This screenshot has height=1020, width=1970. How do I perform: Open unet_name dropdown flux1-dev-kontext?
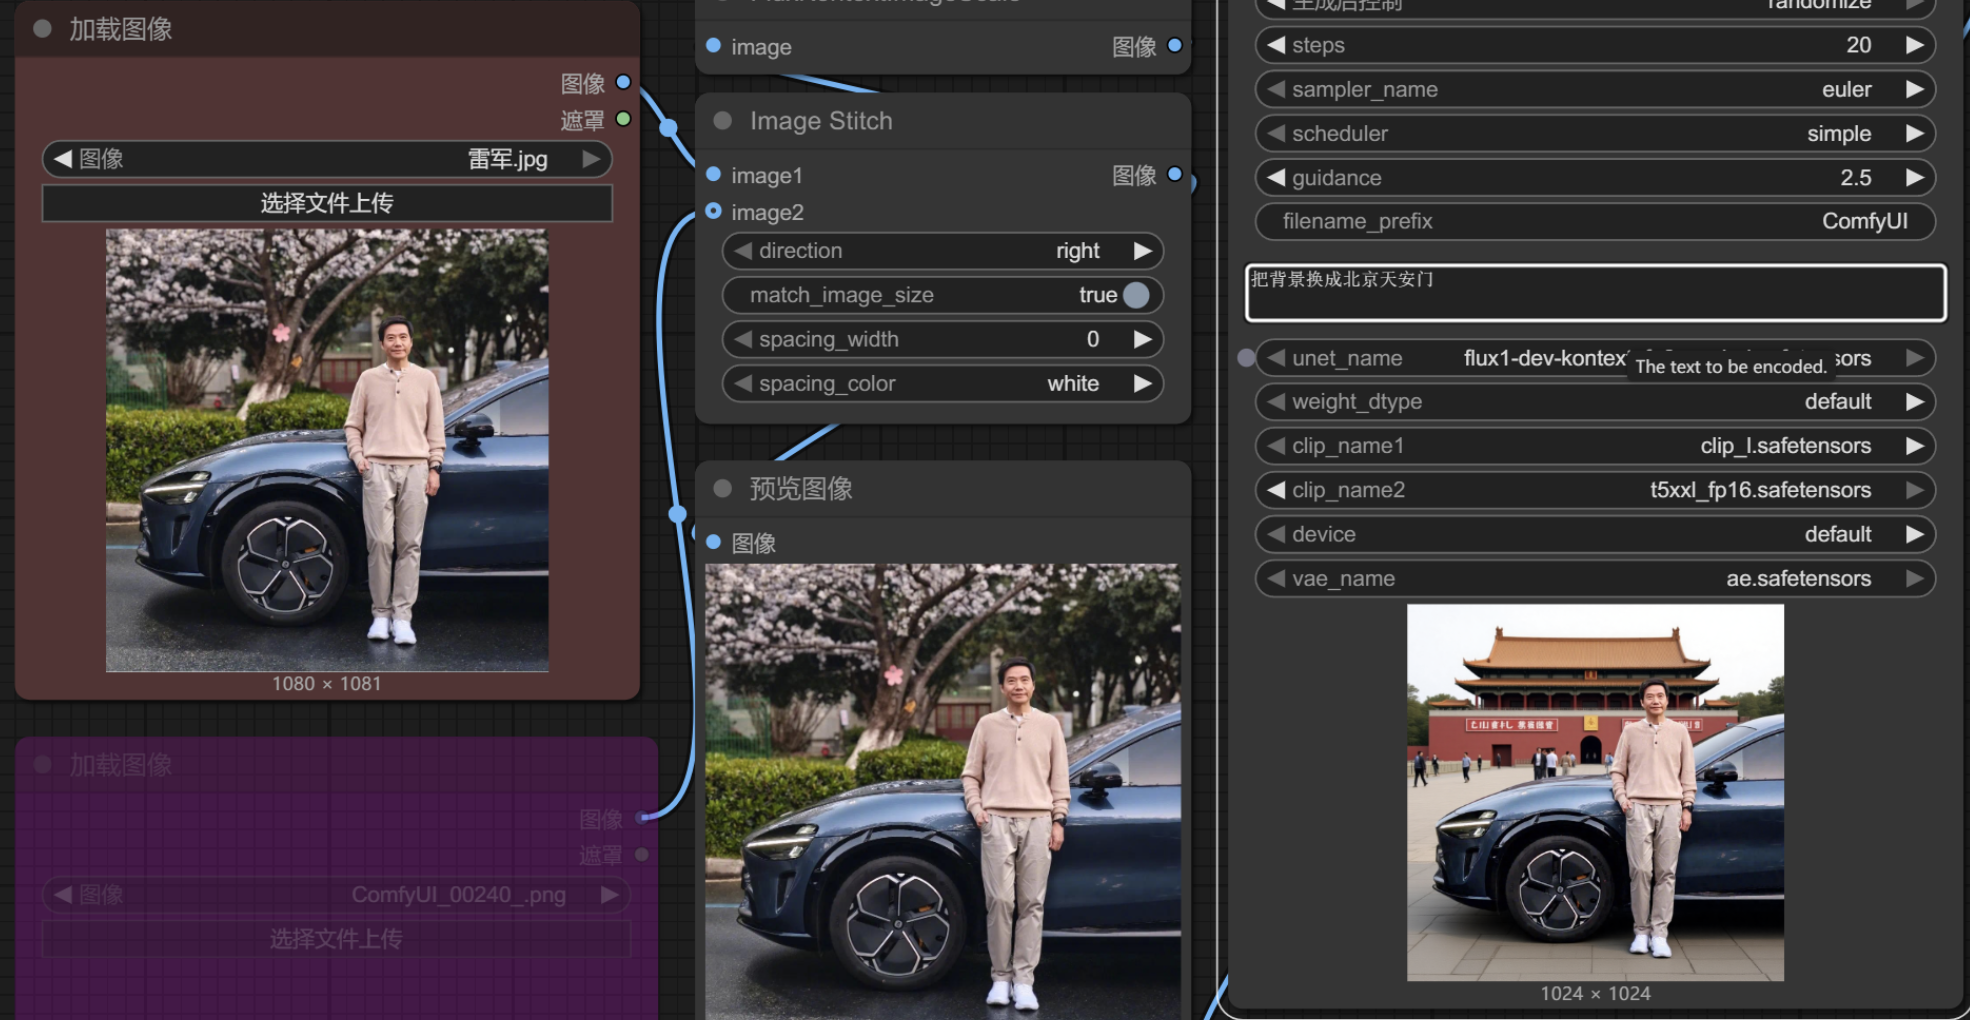1595,358
